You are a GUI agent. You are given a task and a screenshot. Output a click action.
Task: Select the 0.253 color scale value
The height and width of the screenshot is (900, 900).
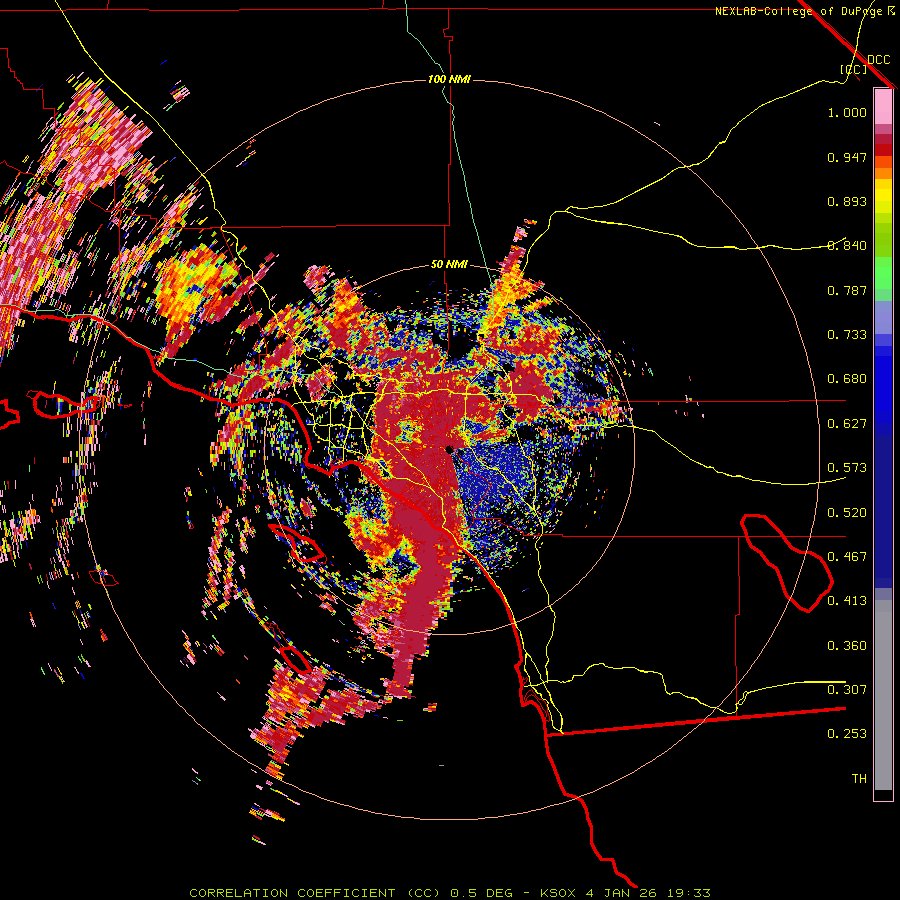tap(847, 734)
